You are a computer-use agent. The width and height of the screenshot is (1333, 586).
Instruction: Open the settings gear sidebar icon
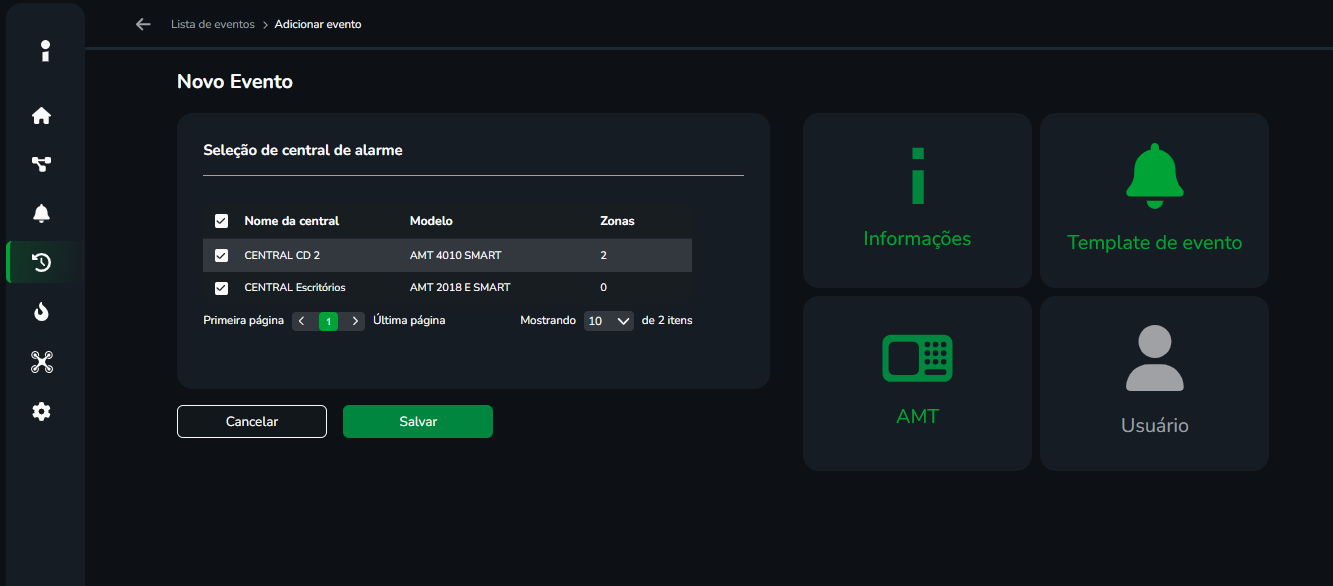point(41,411)
